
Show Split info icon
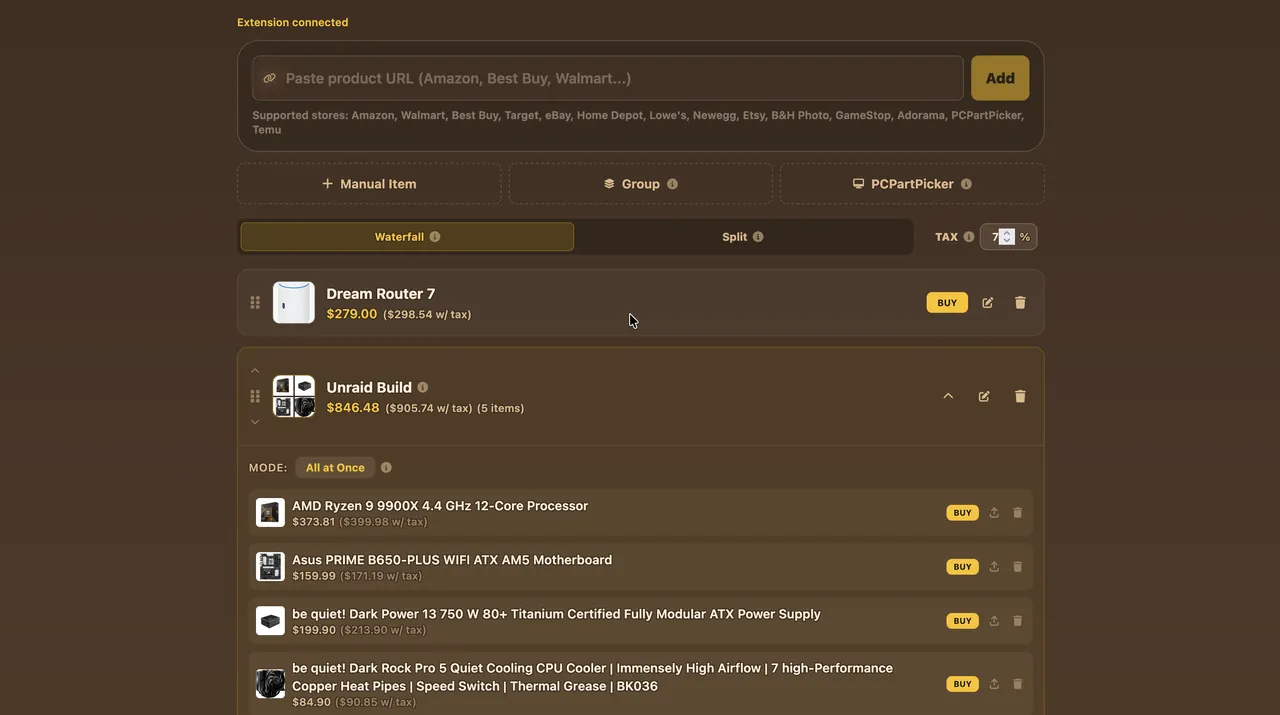pos(758,237)
